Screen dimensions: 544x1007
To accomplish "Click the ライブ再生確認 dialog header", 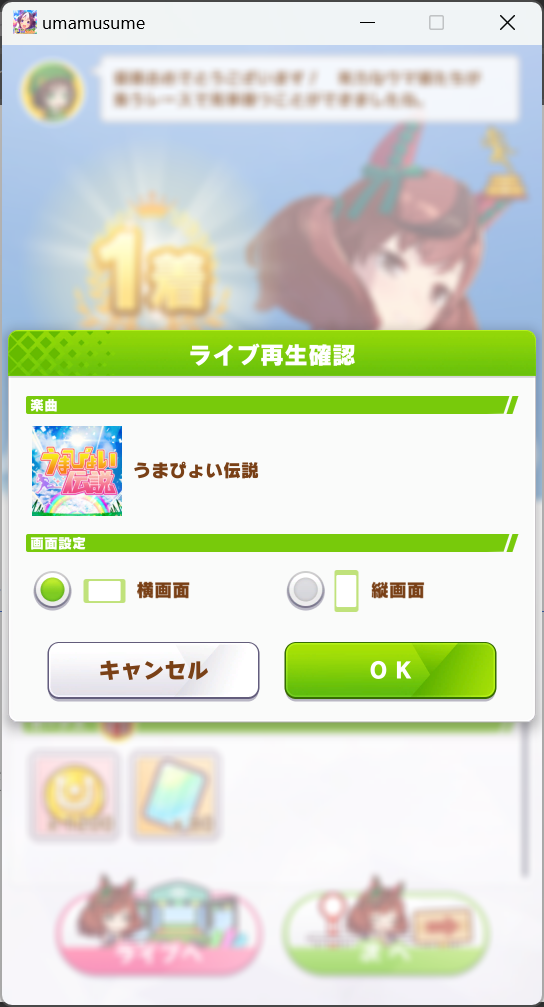I will (272, 354).
